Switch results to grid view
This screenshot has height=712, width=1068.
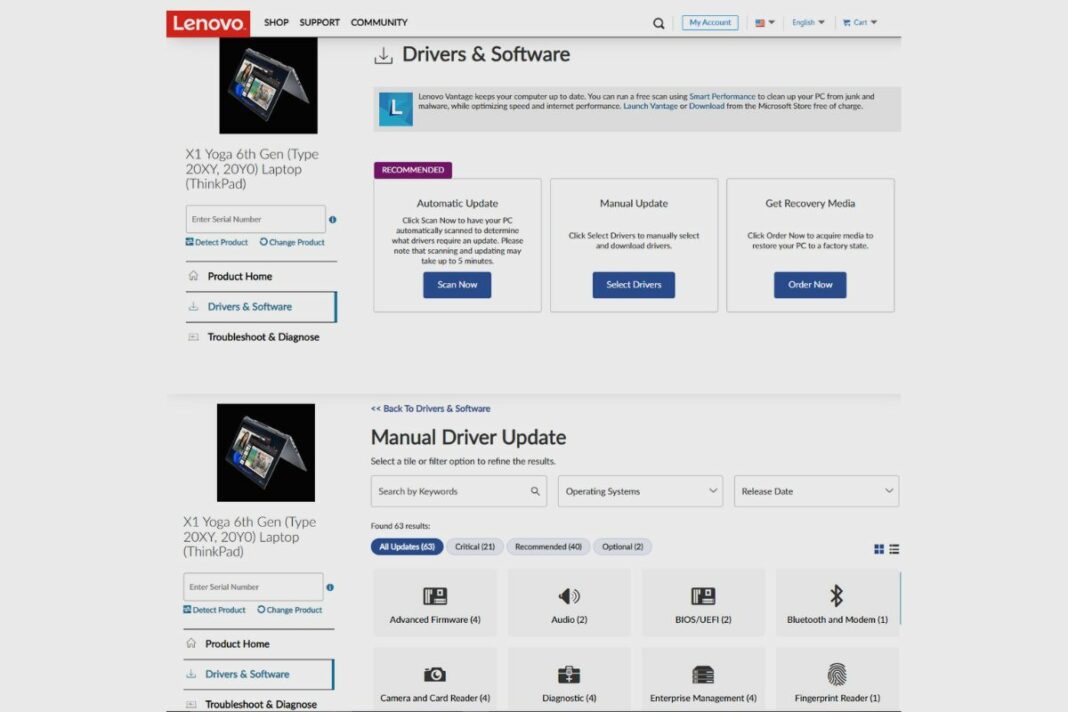click(x=878, y=548)
